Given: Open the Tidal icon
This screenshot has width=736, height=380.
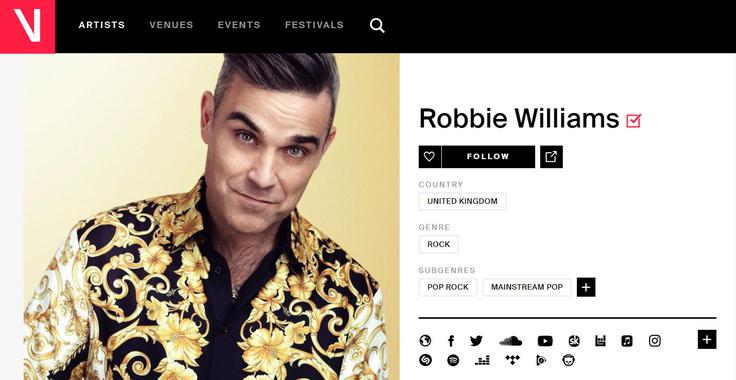Looking at the screenshot, I should [x=513, y=360].
